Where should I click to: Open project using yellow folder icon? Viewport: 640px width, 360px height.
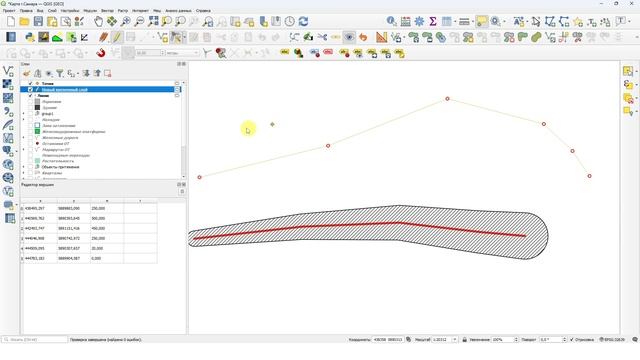pos(24,22)
